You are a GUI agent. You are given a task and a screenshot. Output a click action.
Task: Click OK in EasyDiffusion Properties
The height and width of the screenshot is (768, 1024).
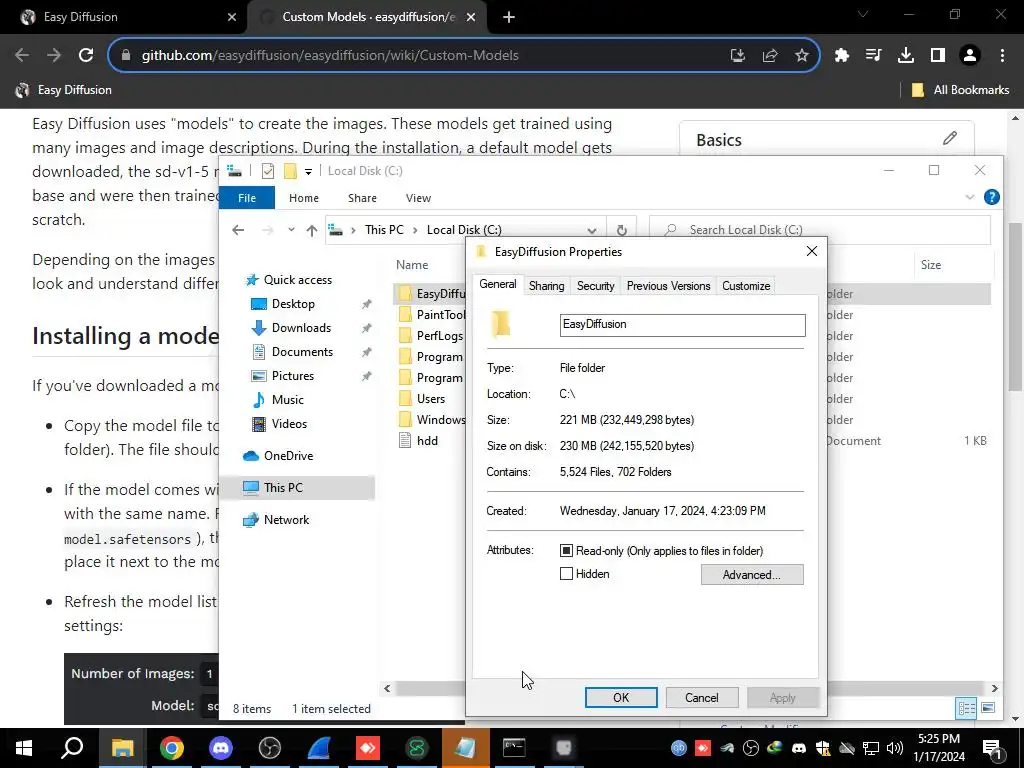tap(621, 697)
